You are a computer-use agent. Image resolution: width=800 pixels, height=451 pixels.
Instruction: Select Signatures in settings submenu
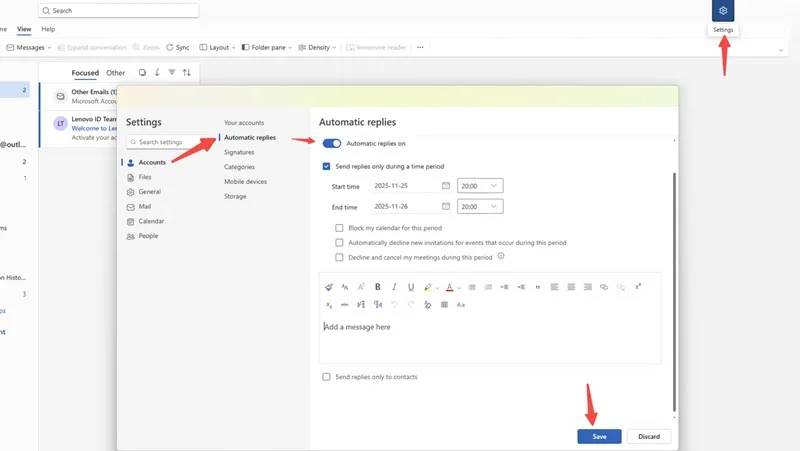[x=239, y=152]
